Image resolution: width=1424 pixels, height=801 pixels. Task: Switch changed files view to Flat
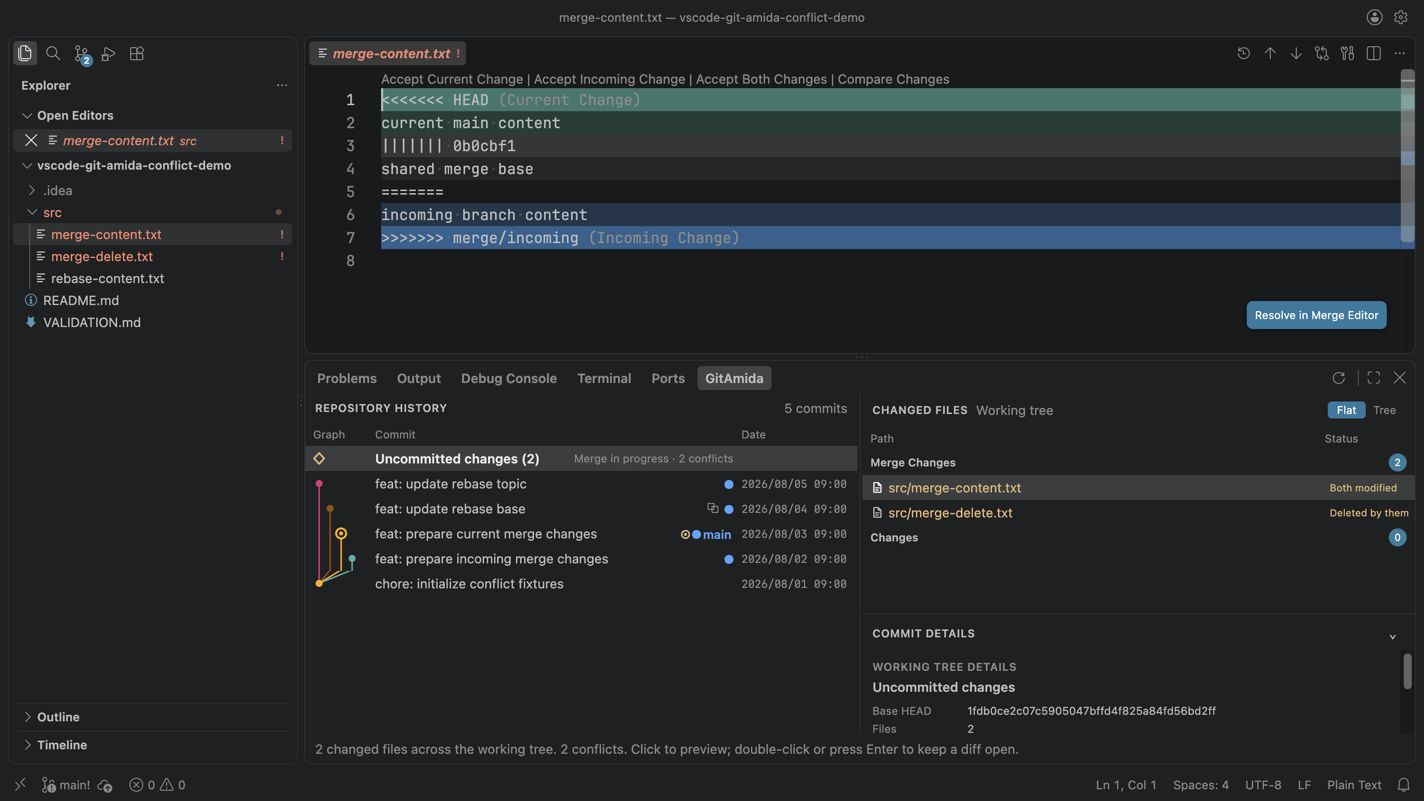[1346, 410]
